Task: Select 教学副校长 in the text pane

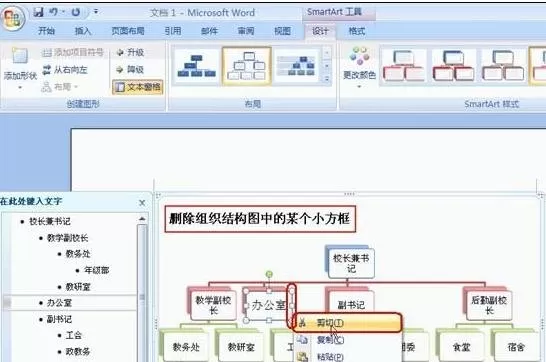Action: [x=68, y=238]
